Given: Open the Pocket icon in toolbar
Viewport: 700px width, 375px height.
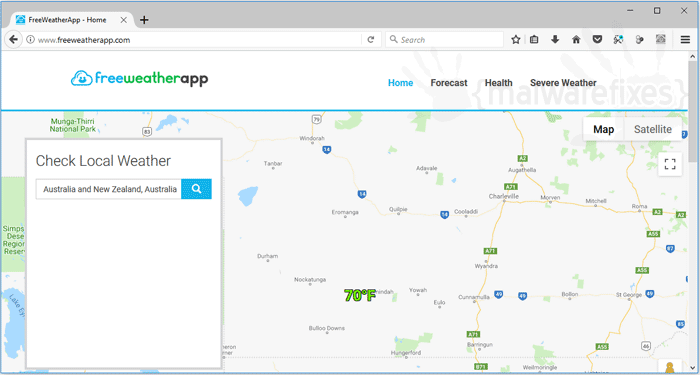Looking at the screenshot, I should [x=597, y=40].
